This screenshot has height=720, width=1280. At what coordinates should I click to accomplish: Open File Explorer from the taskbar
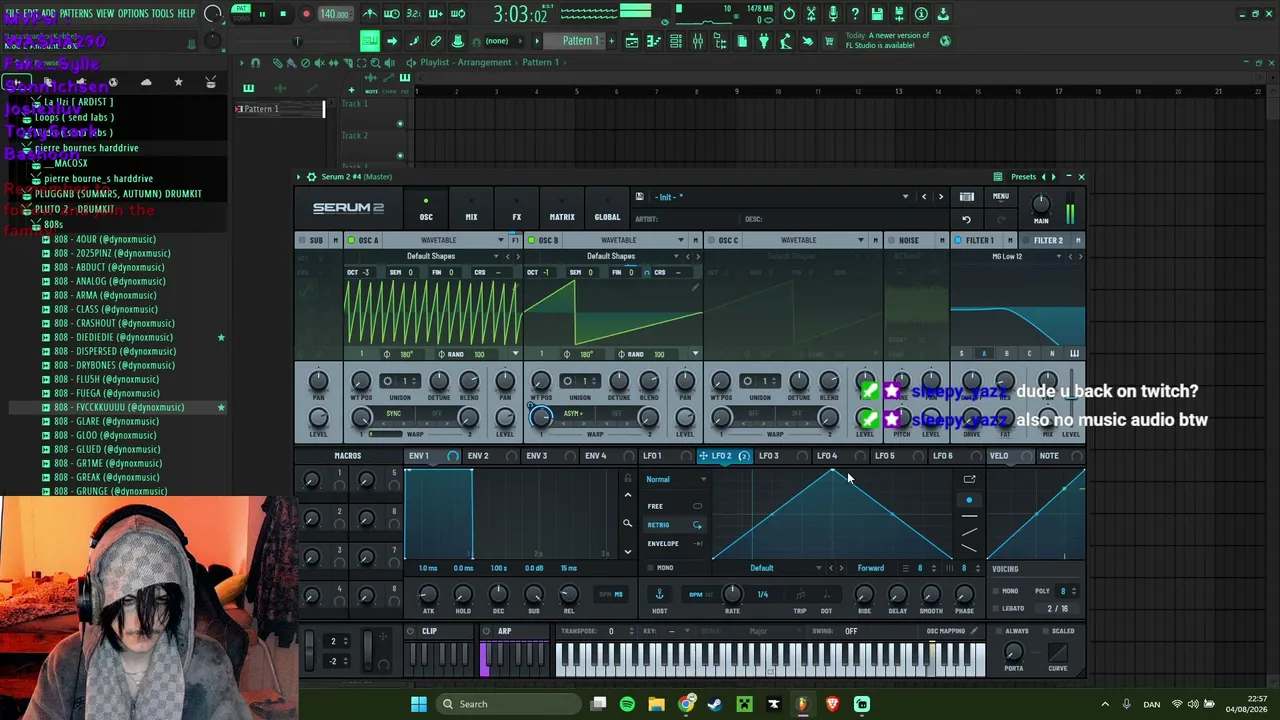[x=656, y=704]
